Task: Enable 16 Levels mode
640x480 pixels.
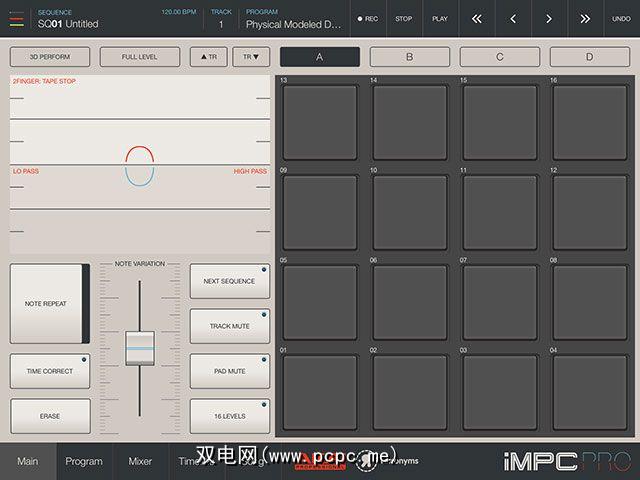Action: pyautogui.click(x=230, y=416)
